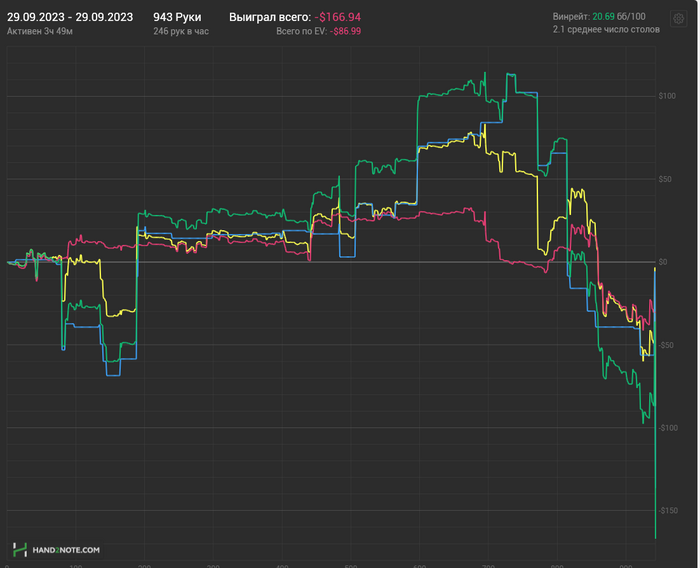Click the -$166.94 total winnings value
This screenshot has width=700, height=568.
pyautogui.click(x=338, y=17)
